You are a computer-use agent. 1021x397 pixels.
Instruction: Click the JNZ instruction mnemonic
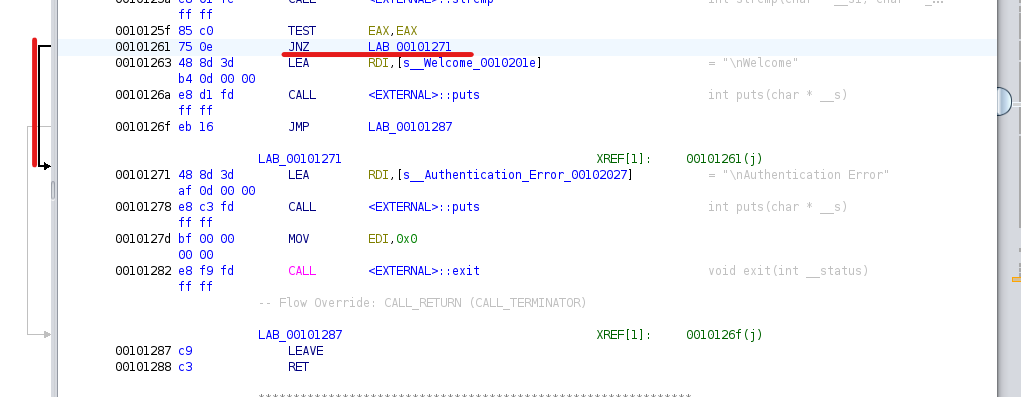point(298,47)
